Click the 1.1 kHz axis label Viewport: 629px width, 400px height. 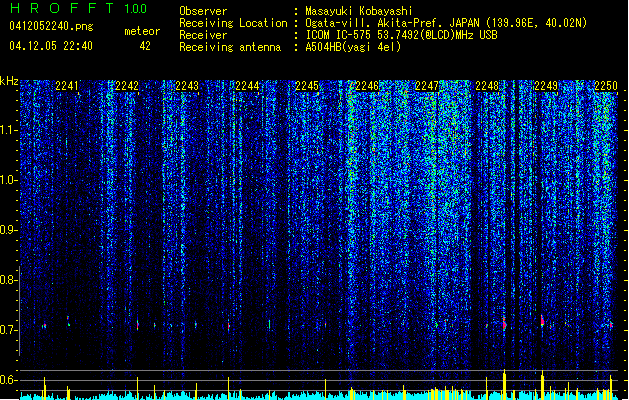pyautogui.click(x=8, y=130)
